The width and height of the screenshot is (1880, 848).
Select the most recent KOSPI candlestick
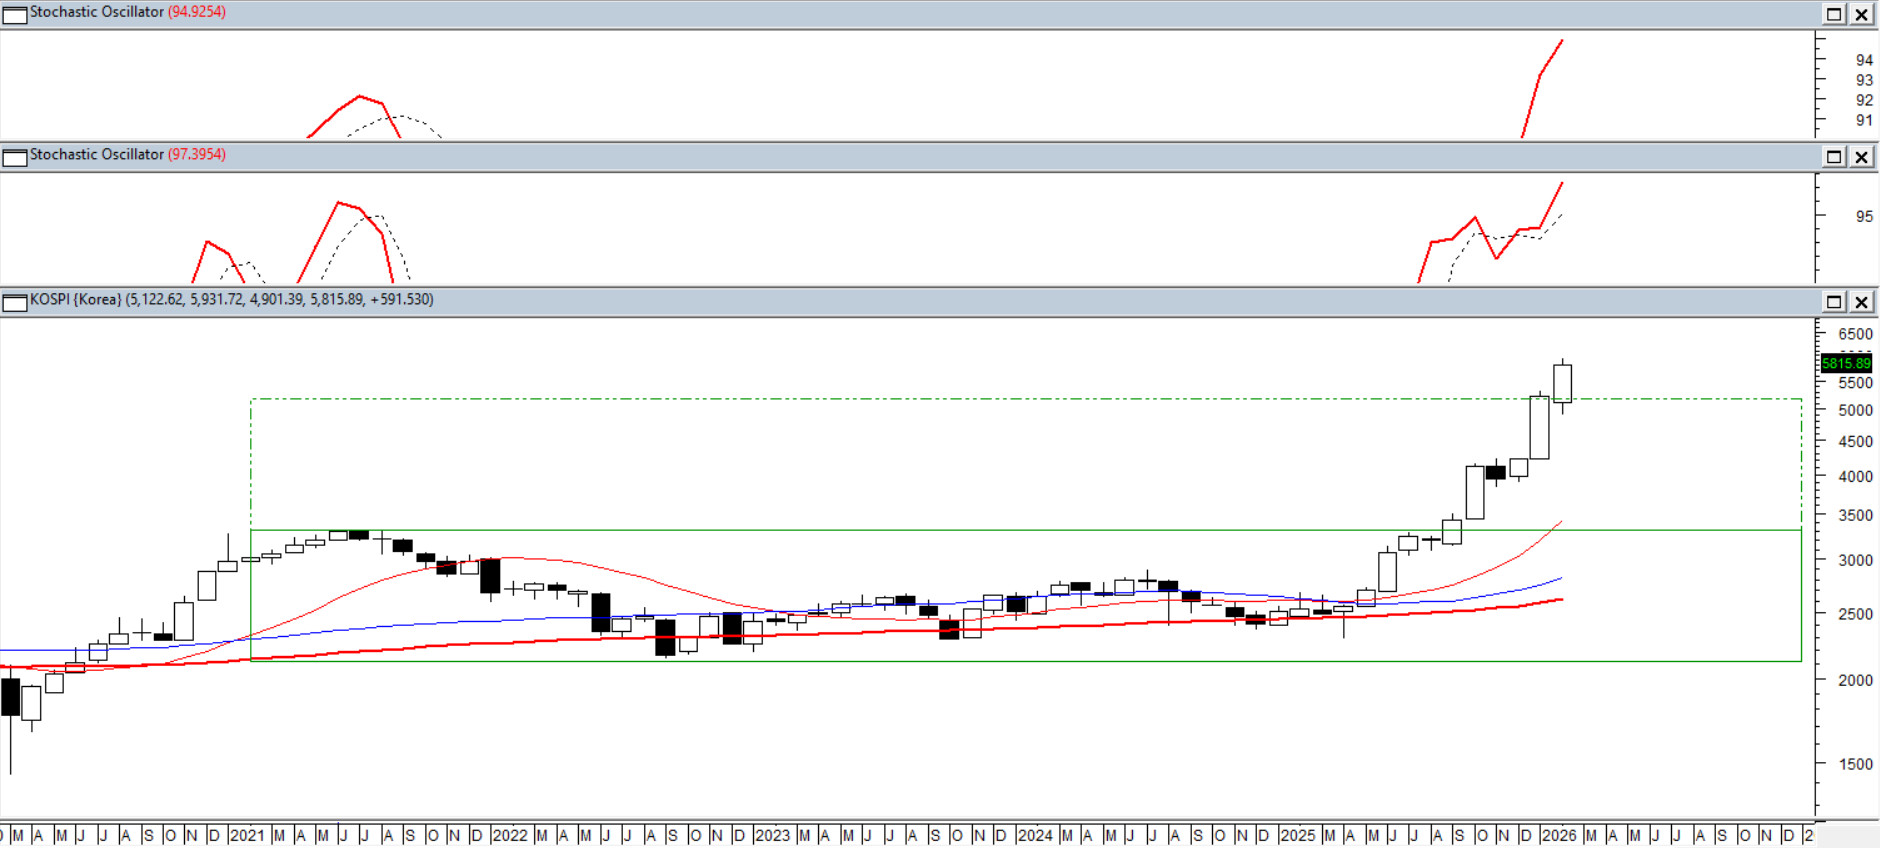click(1562, 384)
